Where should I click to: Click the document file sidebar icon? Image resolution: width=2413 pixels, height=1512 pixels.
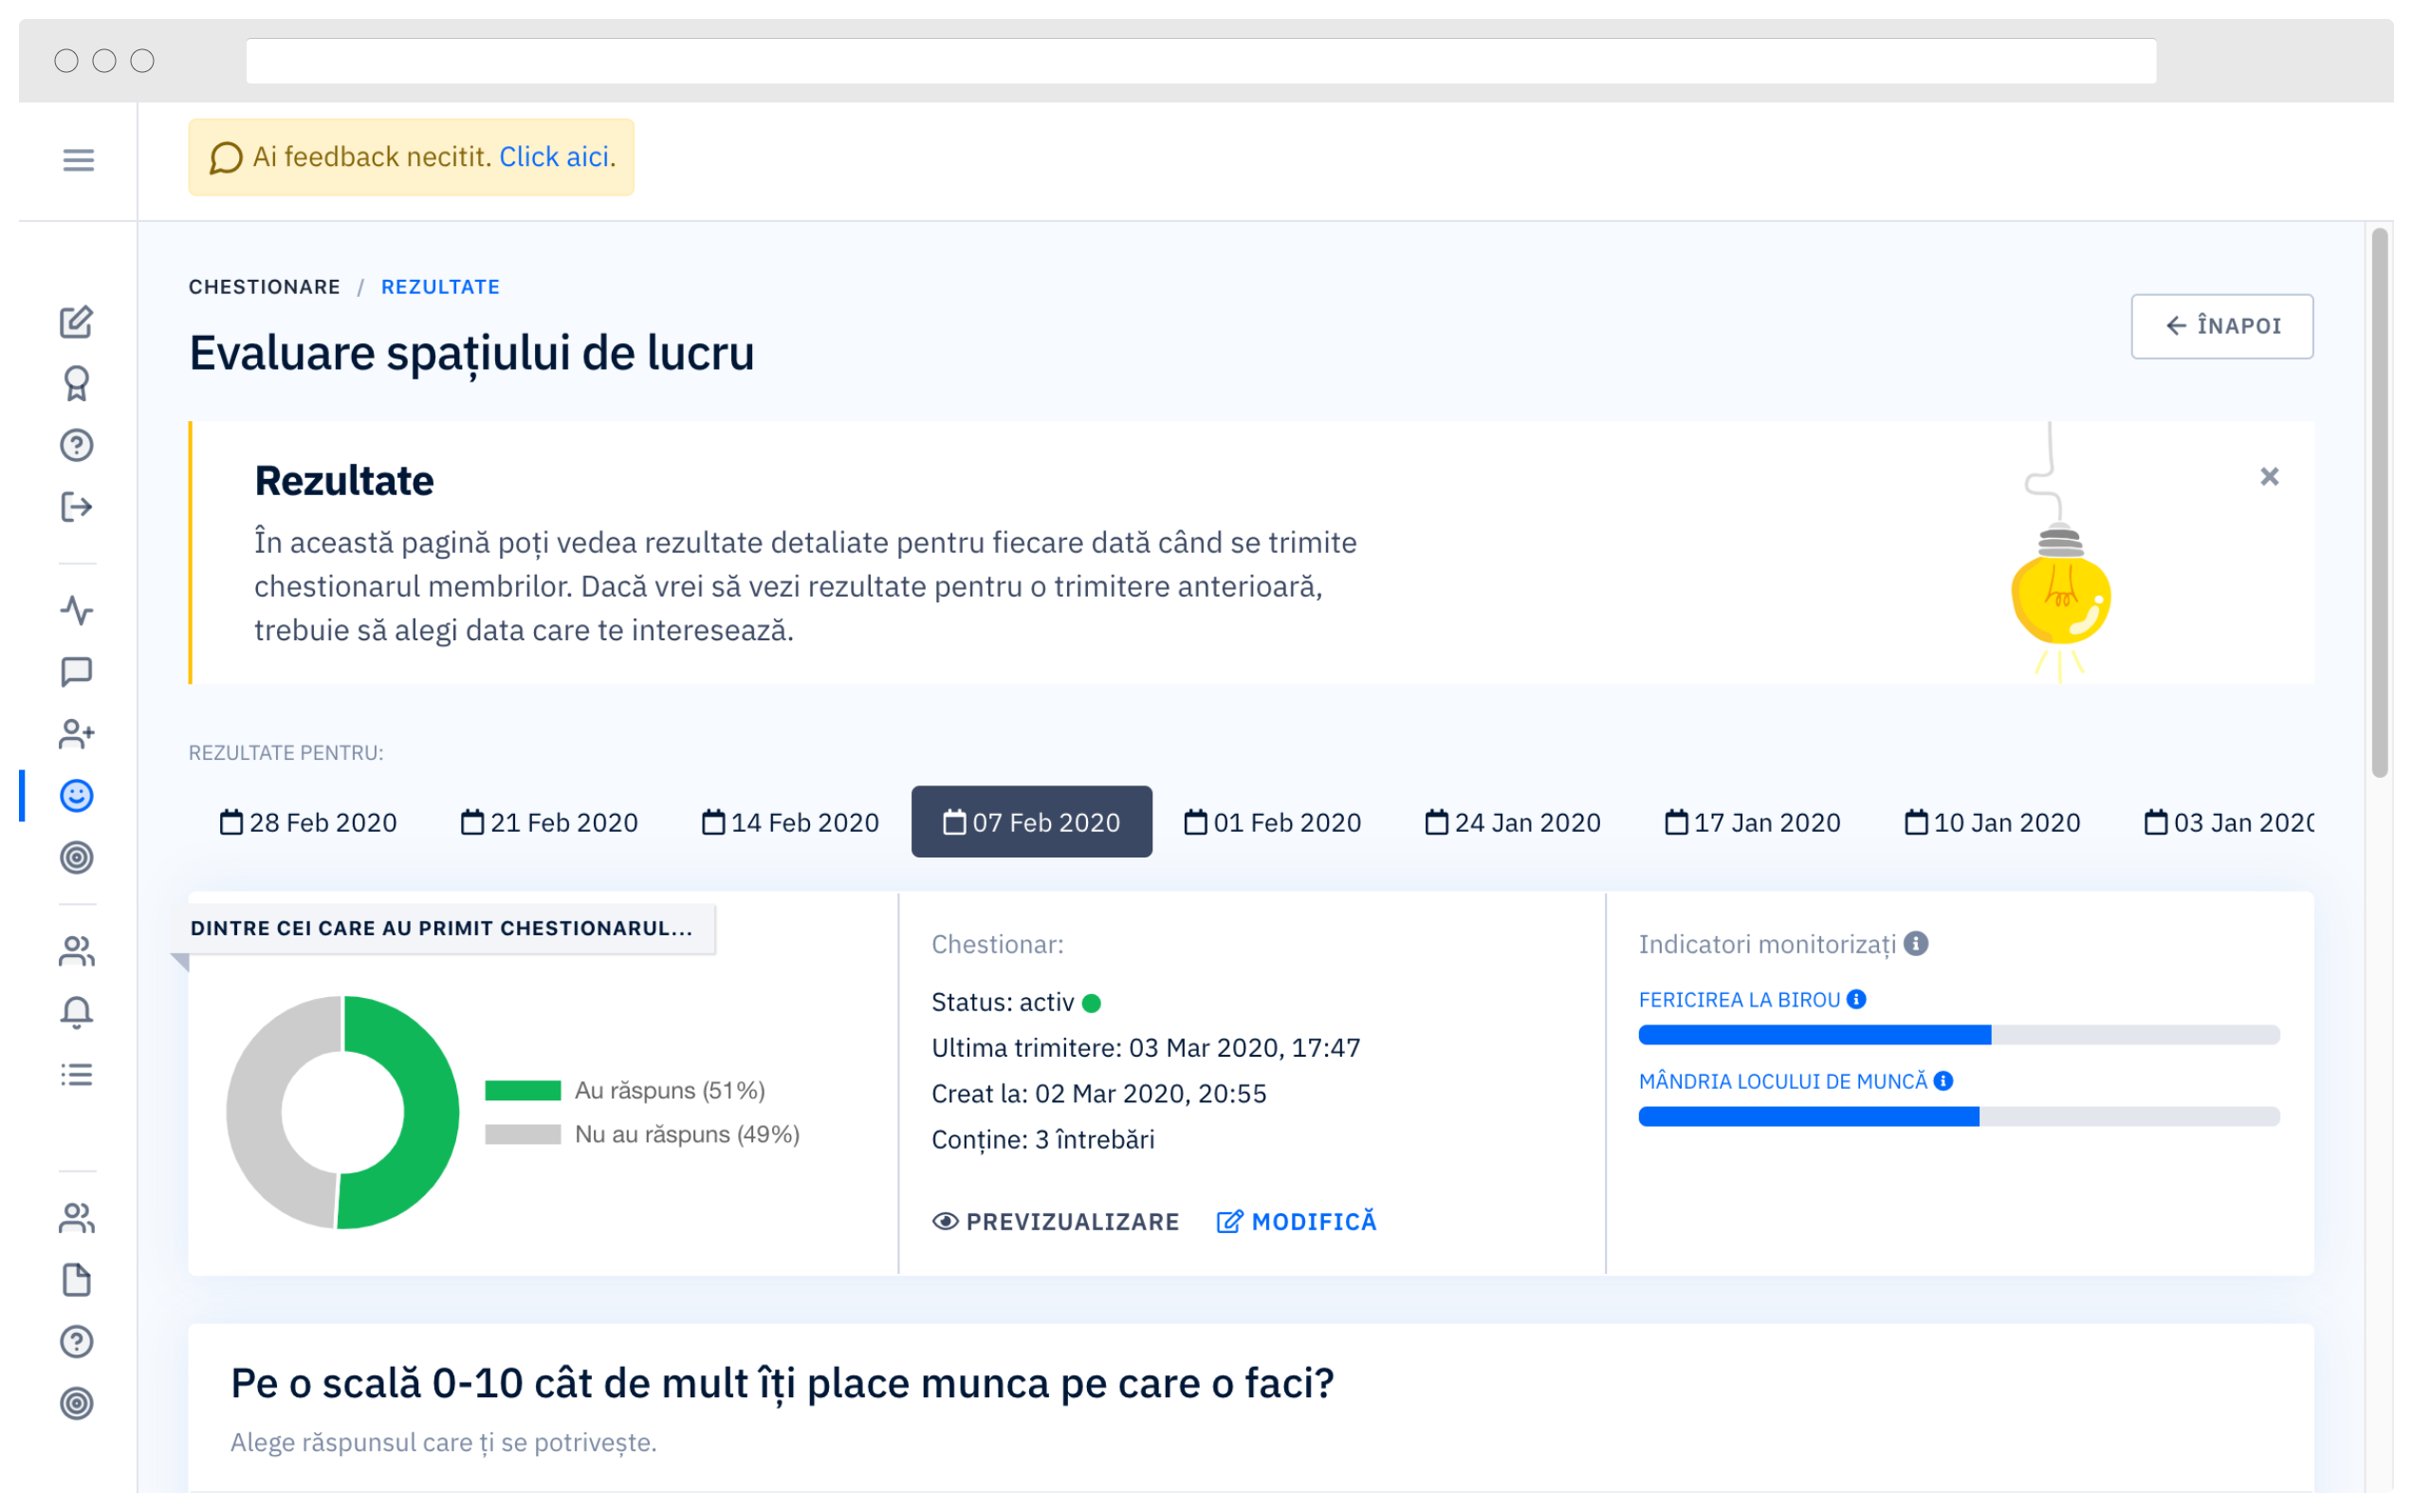77,1280
